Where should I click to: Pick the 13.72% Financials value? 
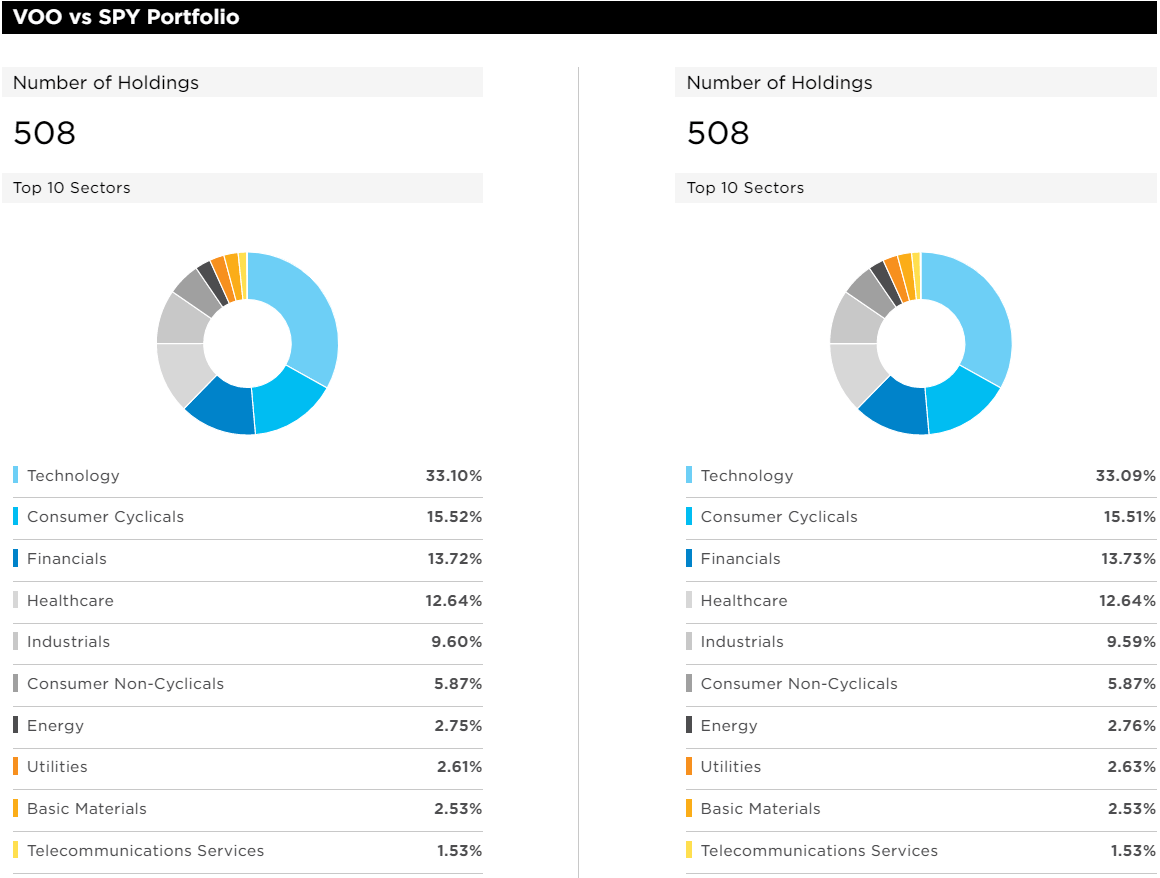454,559
